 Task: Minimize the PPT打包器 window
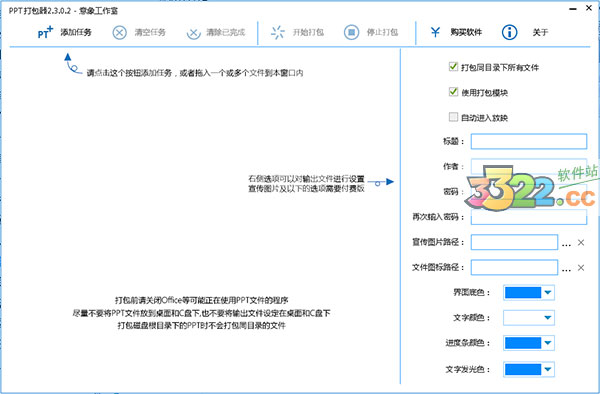pos(573,8)
